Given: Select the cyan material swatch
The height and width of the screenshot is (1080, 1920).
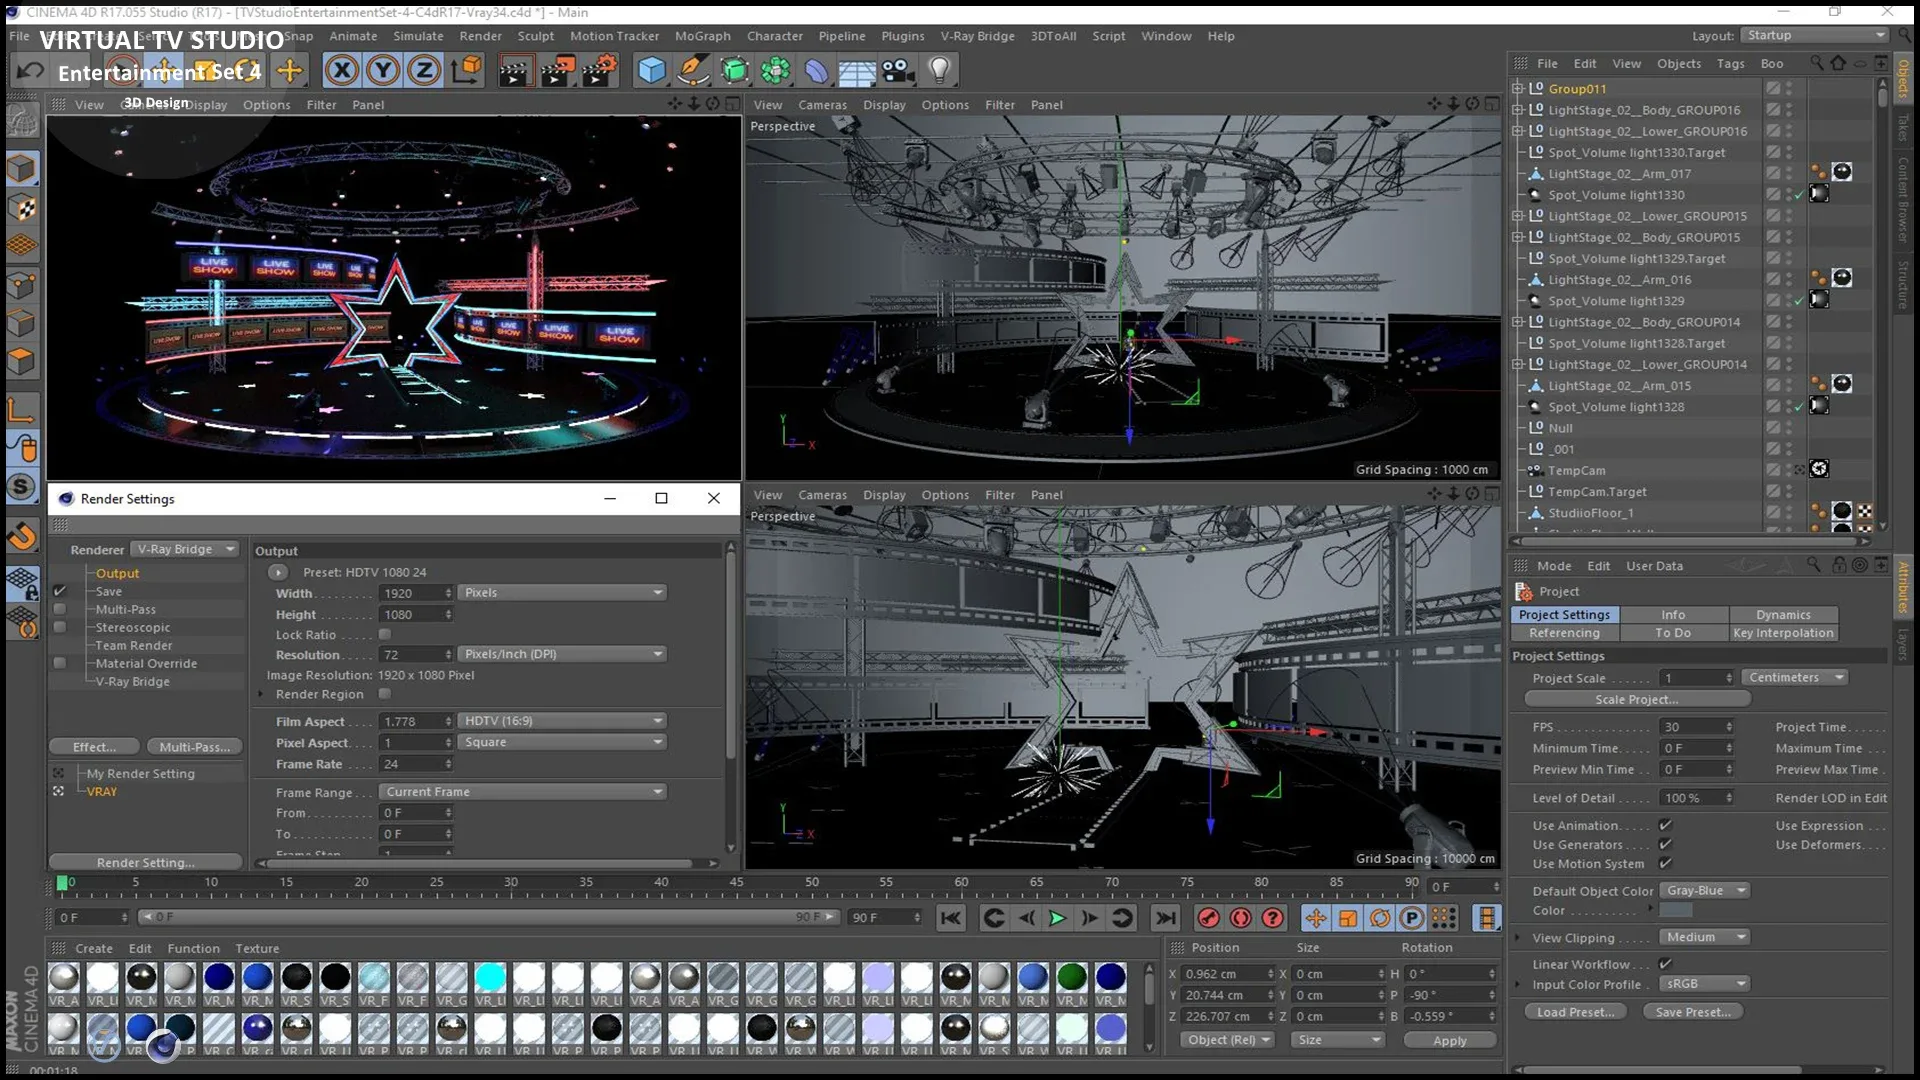Looking at the screenshot, I should (490, 976).
